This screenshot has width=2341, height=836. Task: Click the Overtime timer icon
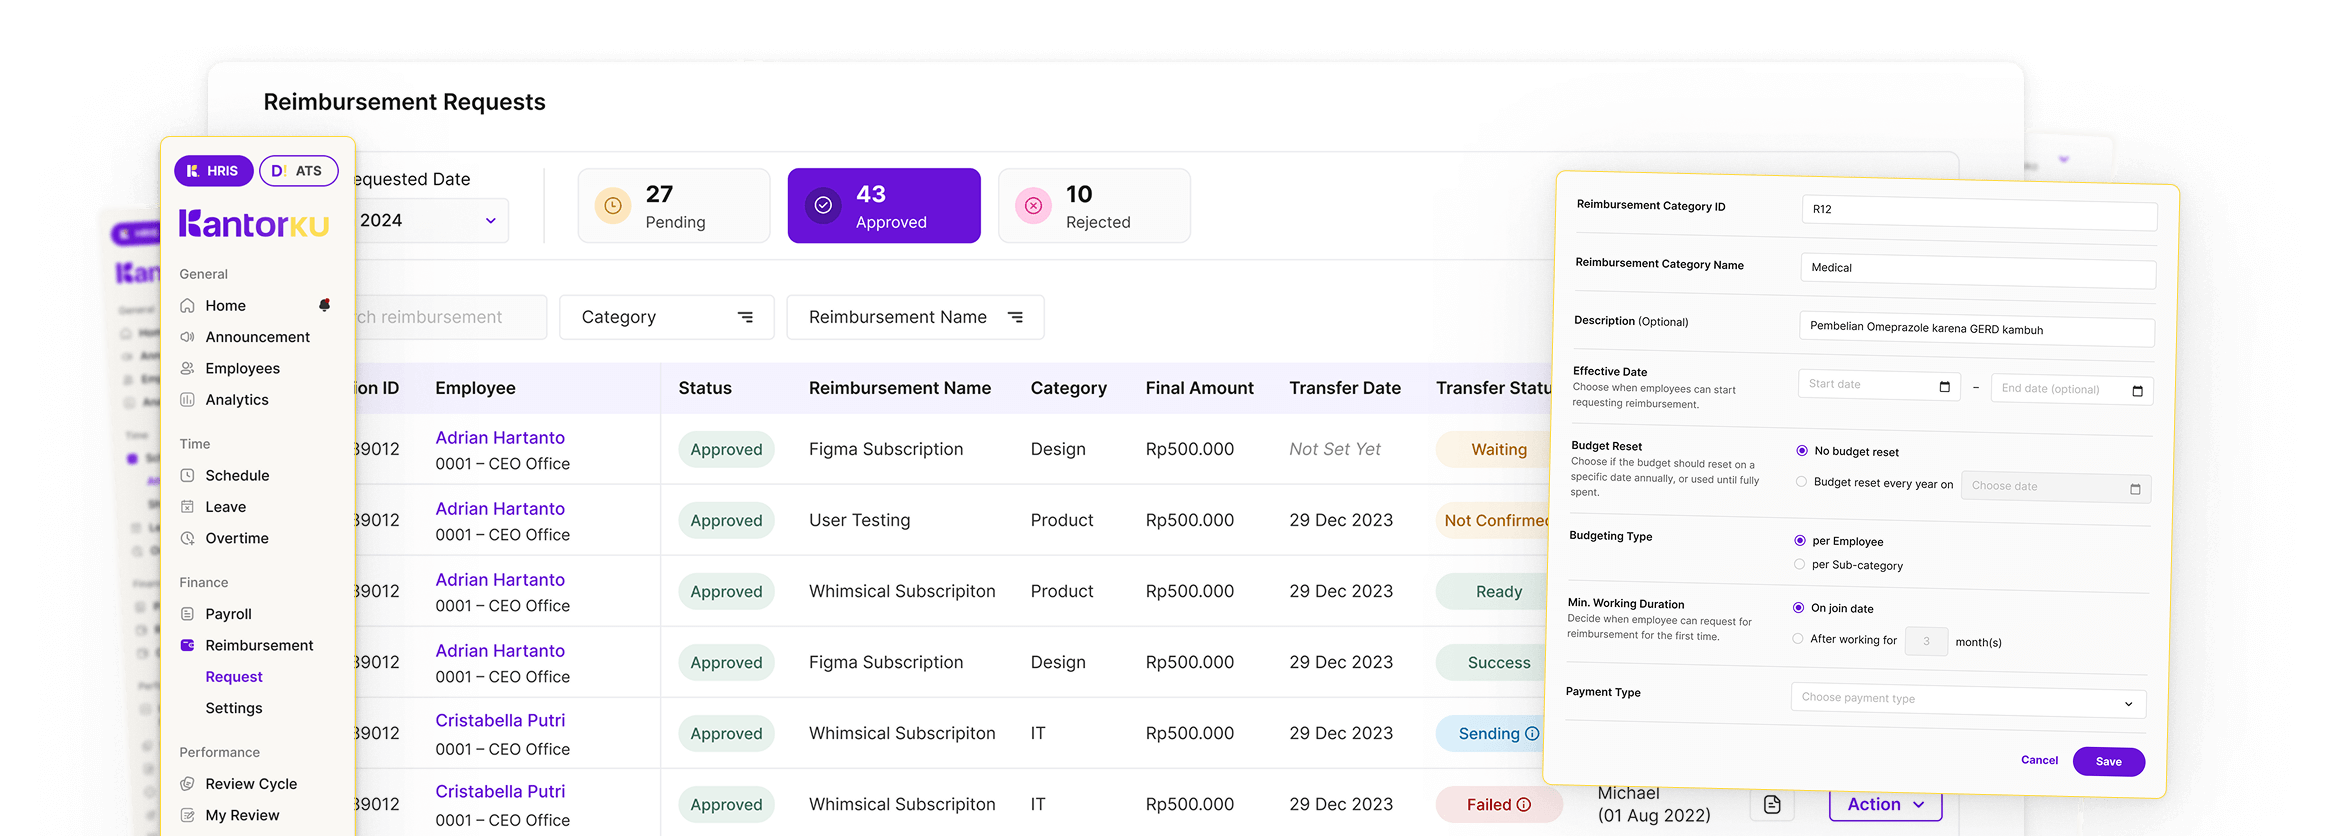pos(187,538)
